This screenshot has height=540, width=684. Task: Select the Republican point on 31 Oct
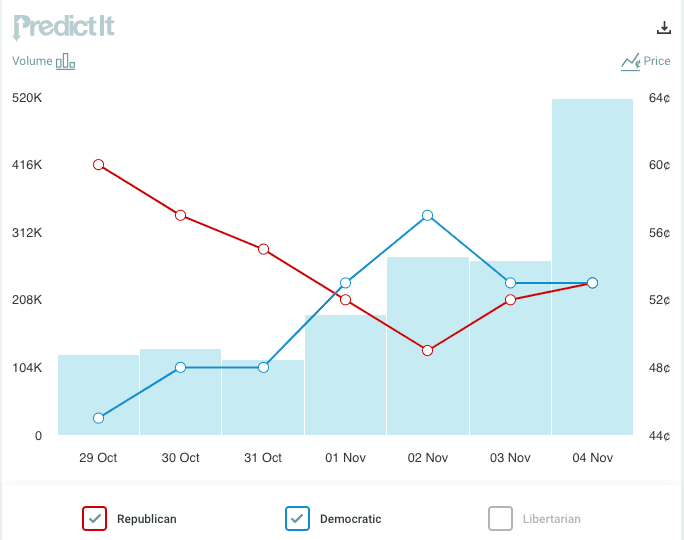click(263, 249)
